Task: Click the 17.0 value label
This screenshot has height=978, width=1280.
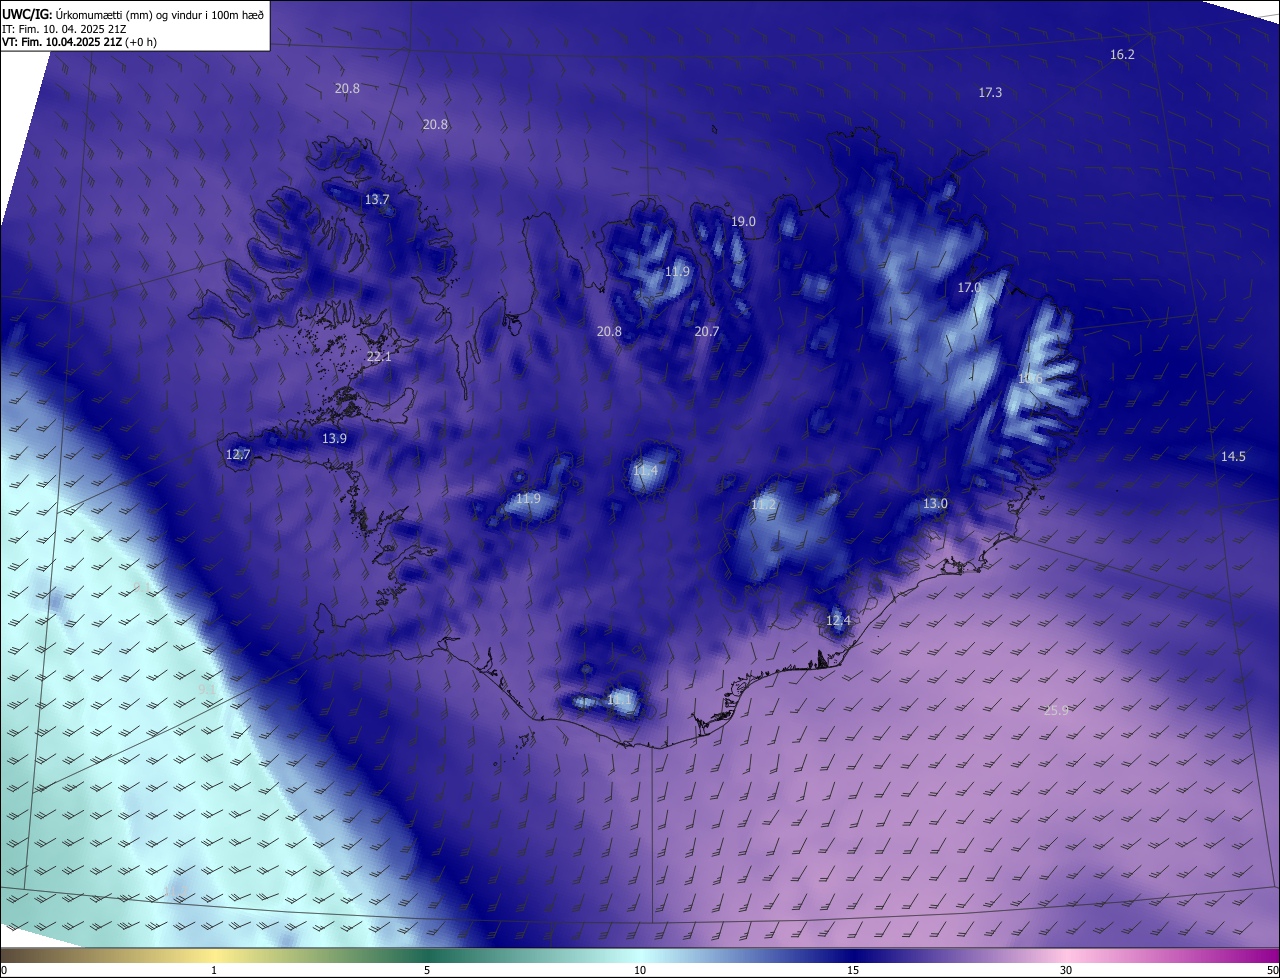Action: coord(969,287)
